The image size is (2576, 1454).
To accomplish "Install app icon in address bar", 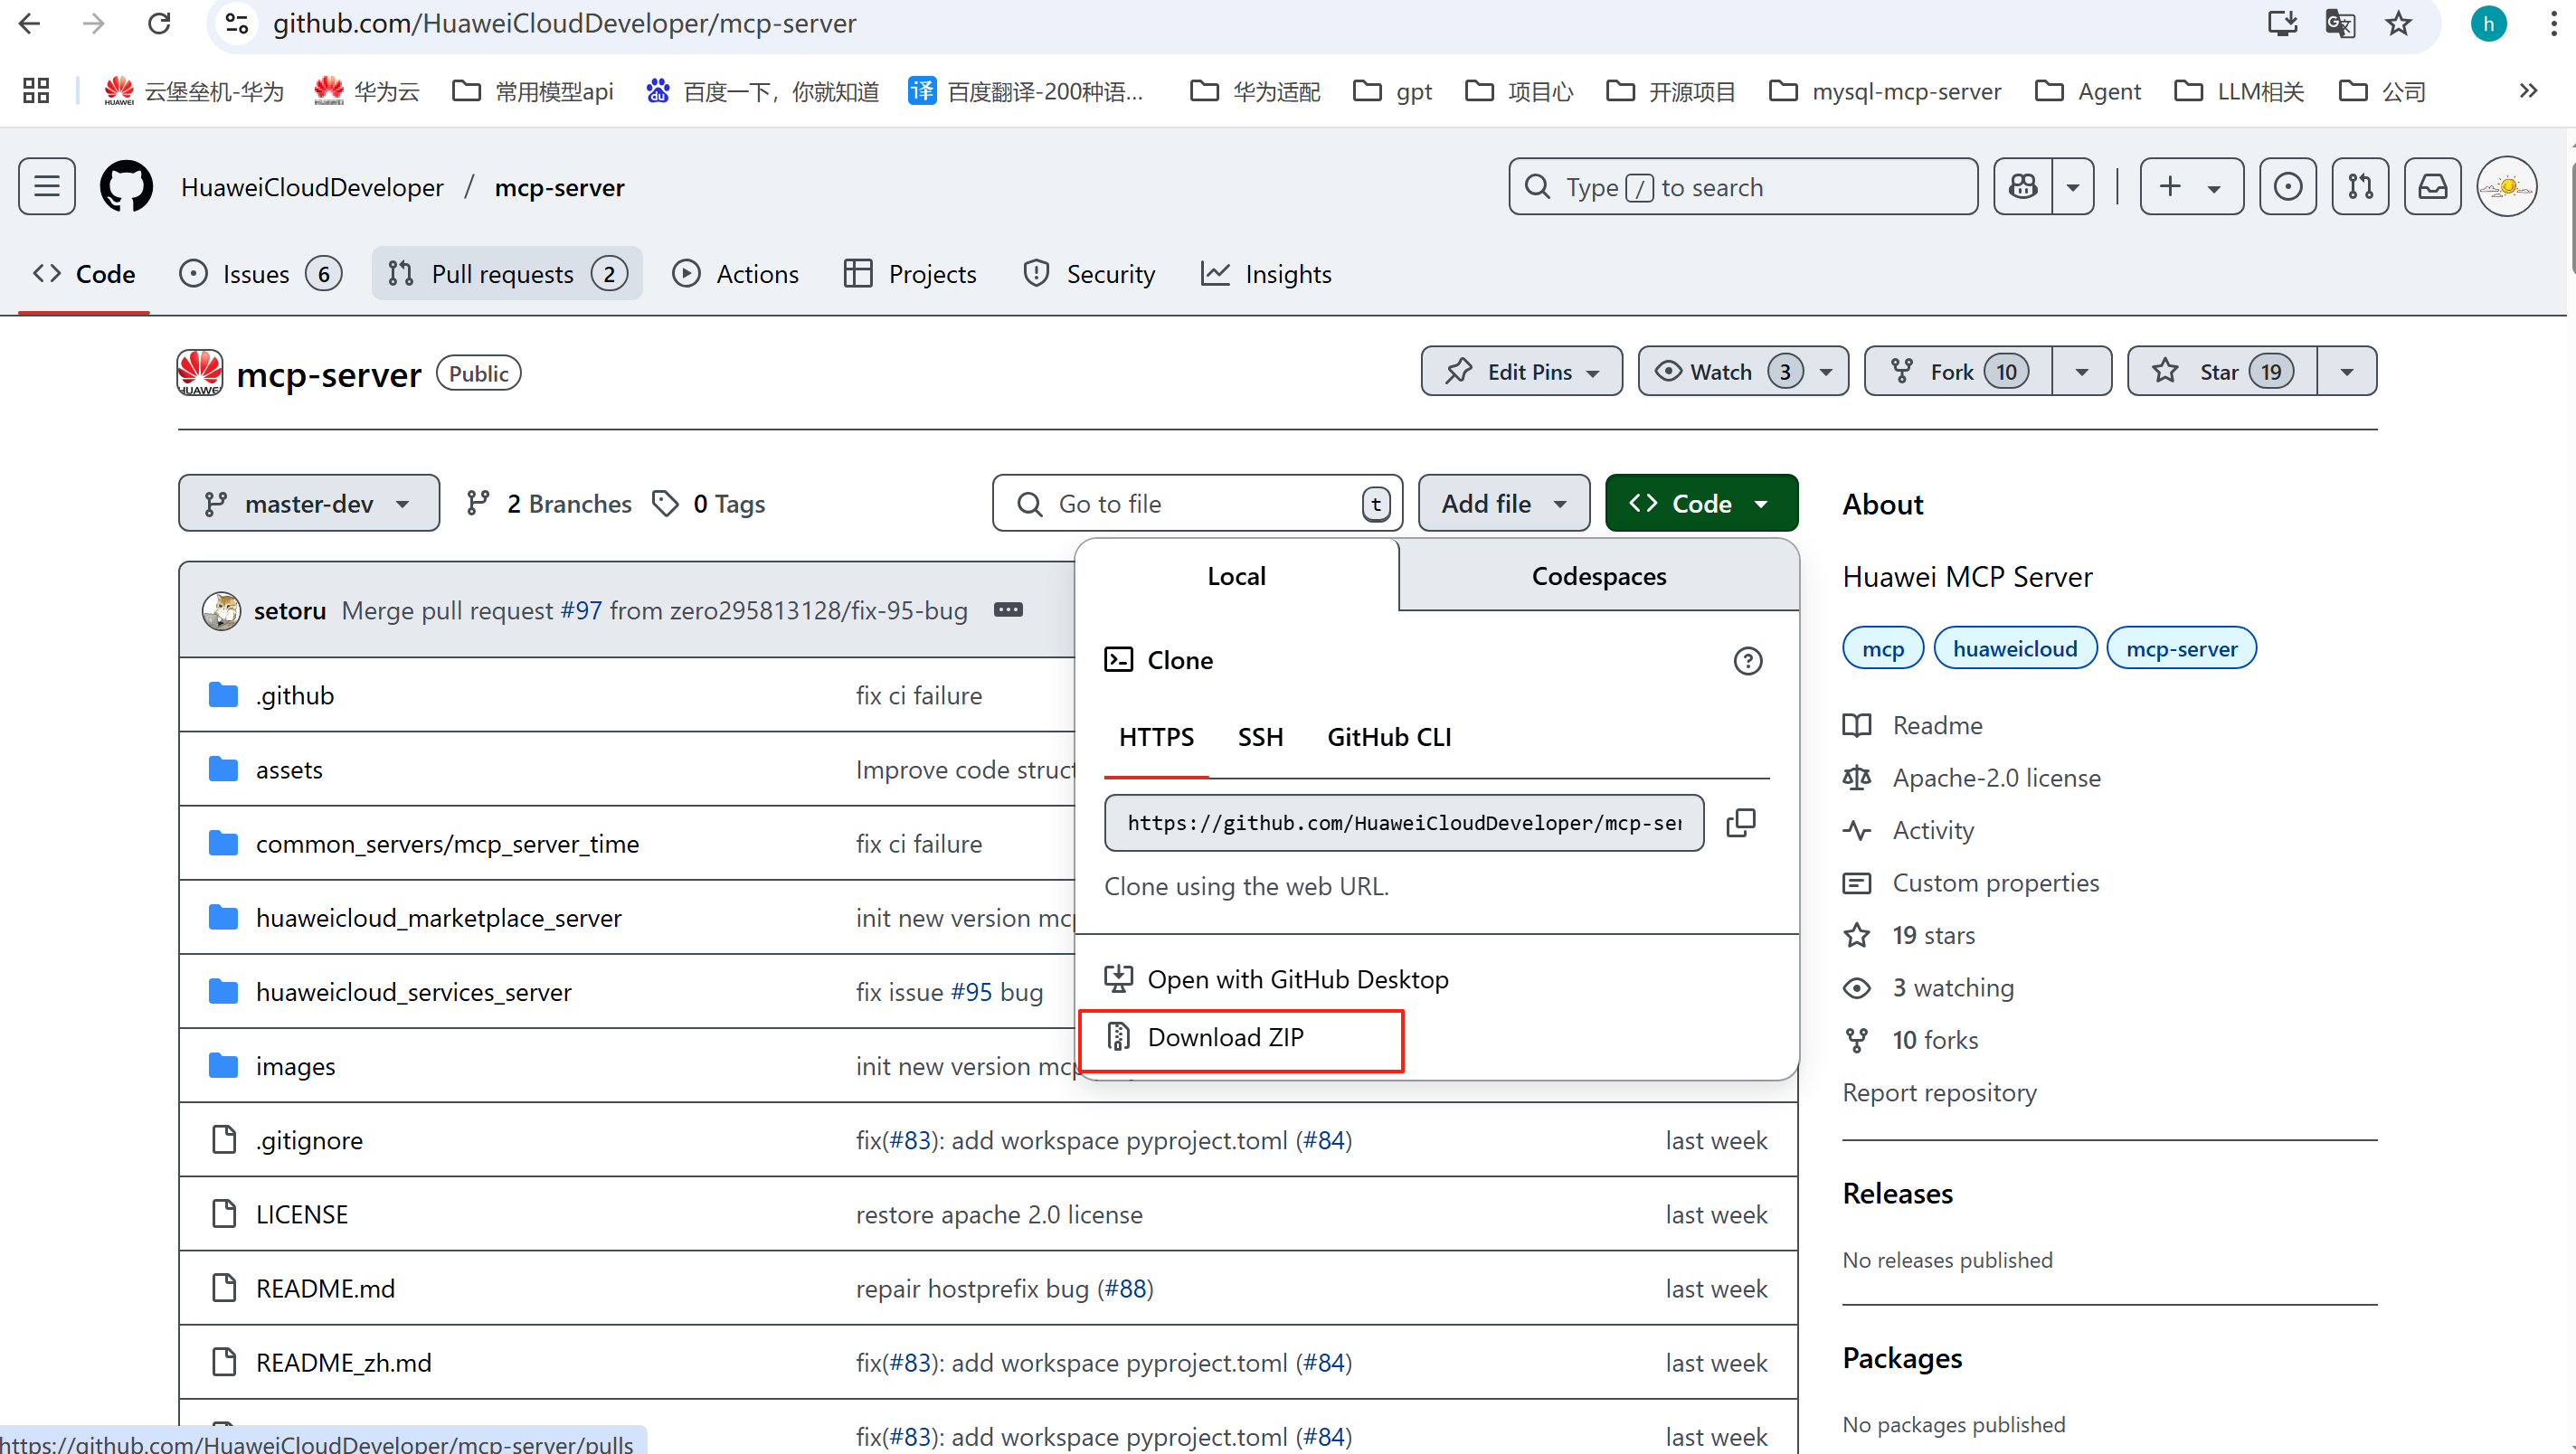I will pyautogui.click(x=2282, y=23).
